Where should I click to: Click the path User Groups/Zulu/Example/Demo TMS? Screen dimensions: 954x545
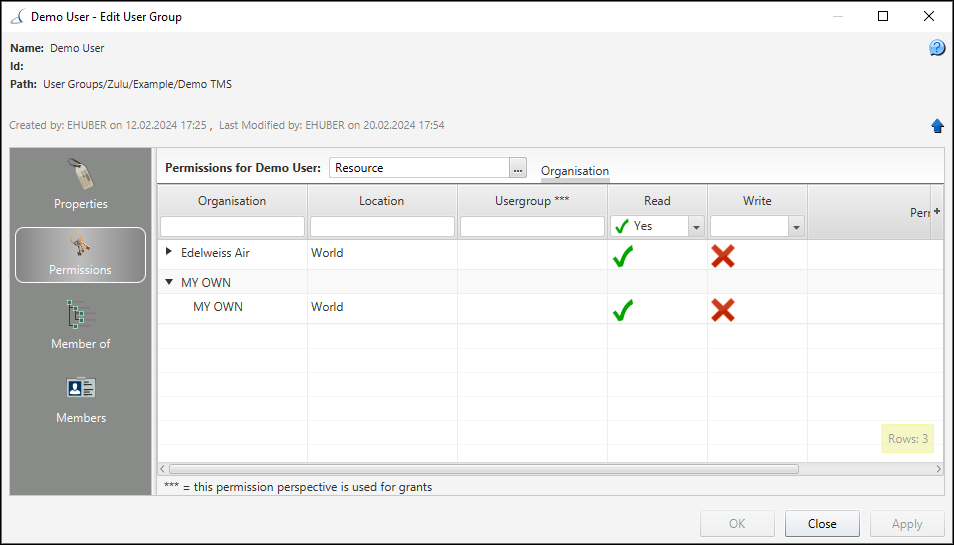[x=138, y=84]
